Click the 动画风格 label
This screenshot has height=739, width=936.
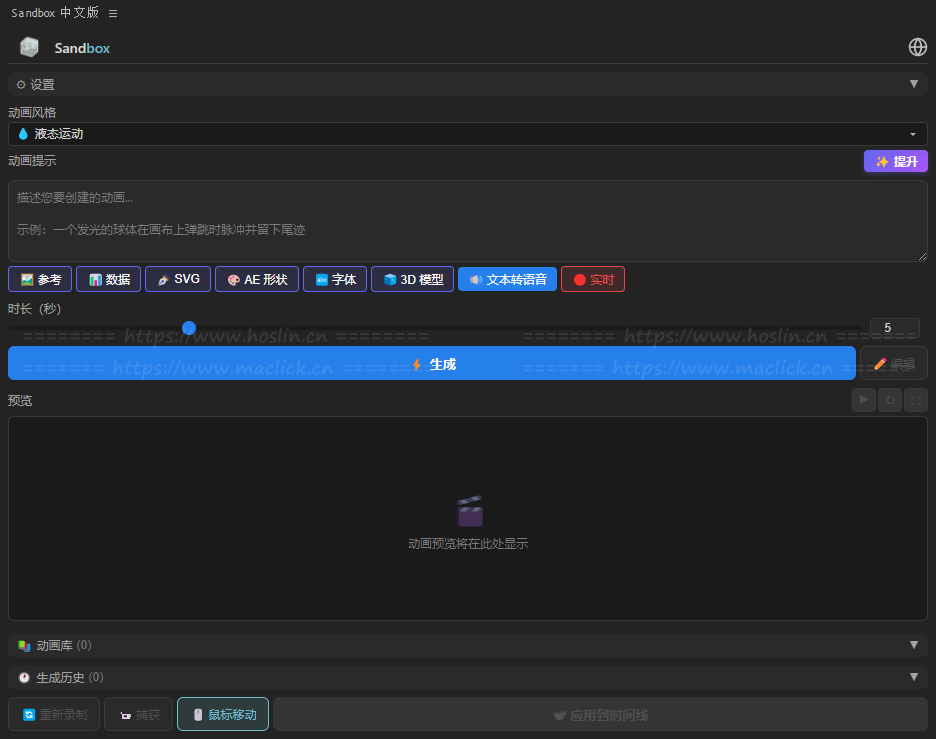(x=32, y=112)
